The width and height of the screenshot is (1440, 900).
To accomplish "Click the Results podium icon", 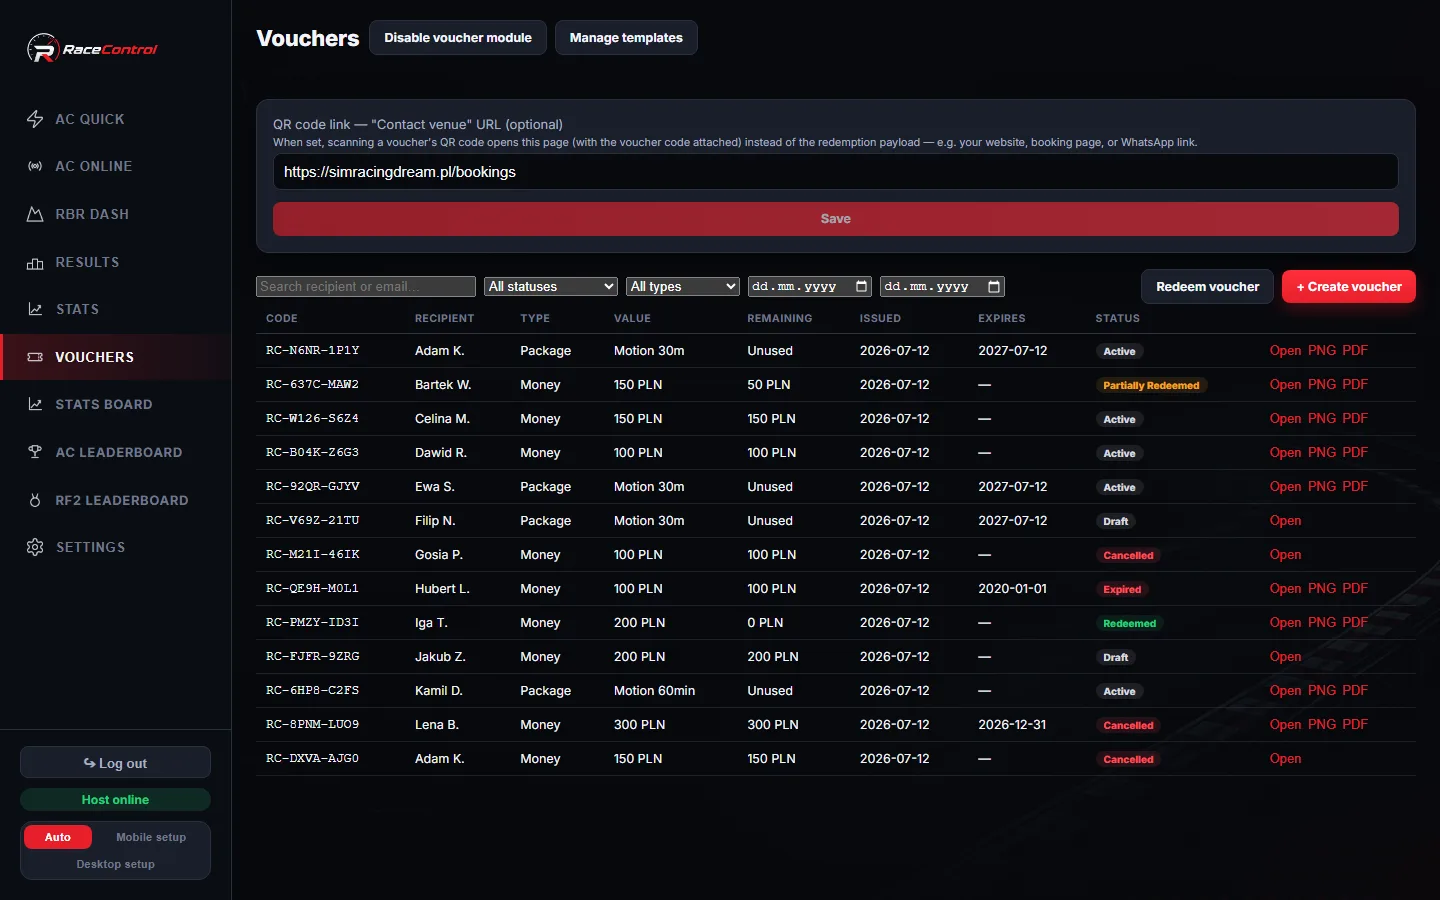I will [35, 262].
